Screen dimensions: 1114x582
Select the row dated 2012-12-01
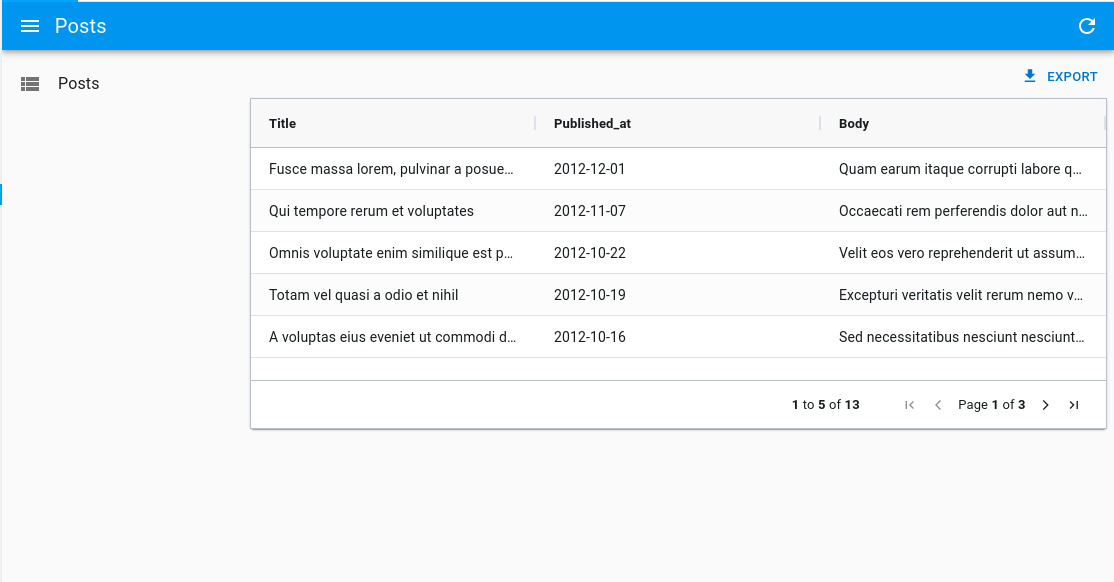point(590,169)
